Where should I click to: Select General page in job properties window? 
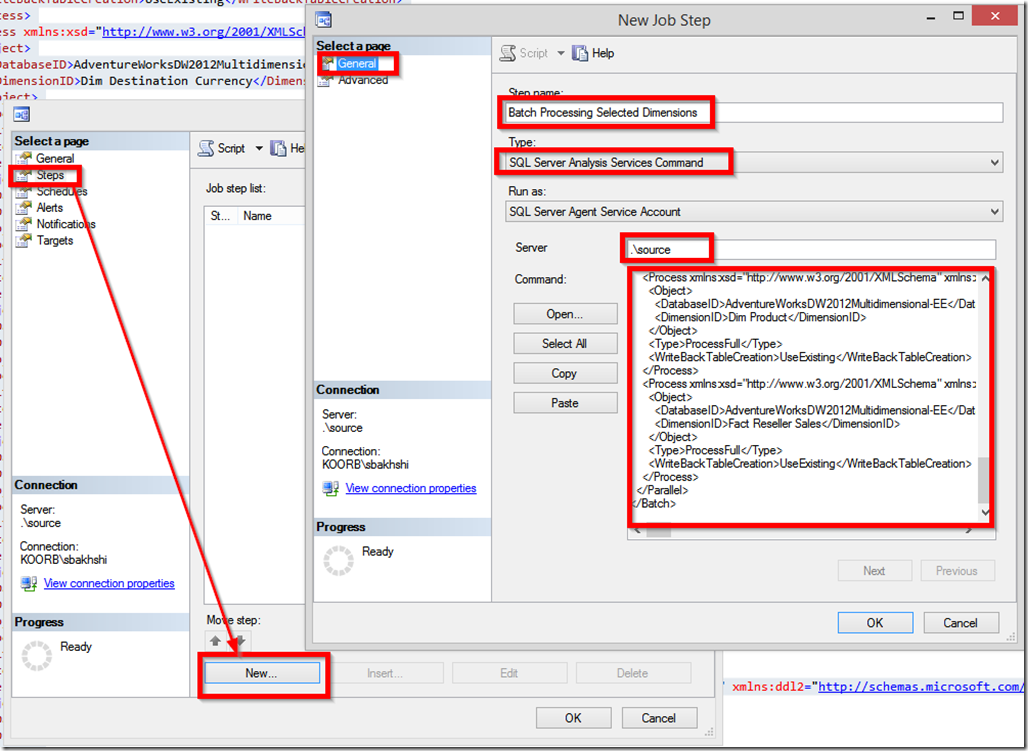click(x=55, y=158)
